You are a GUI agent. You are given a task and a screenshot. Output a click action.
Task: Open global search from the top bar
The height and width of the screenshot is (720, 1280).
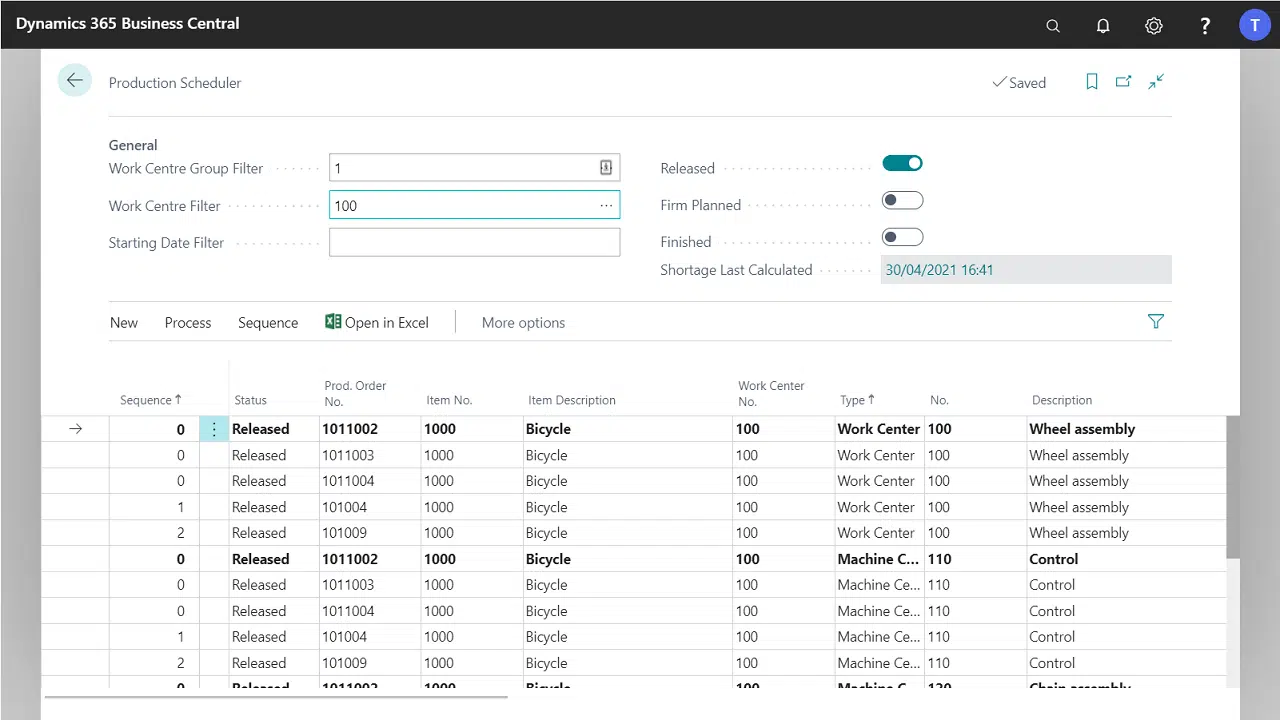tap(1052, 25)
